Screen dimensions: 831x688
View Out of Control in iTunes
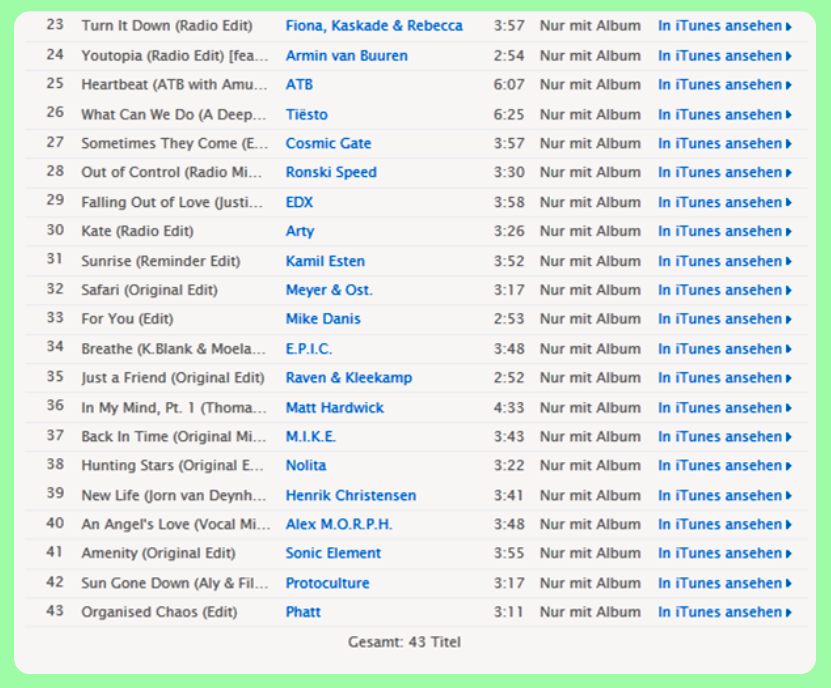724,172
